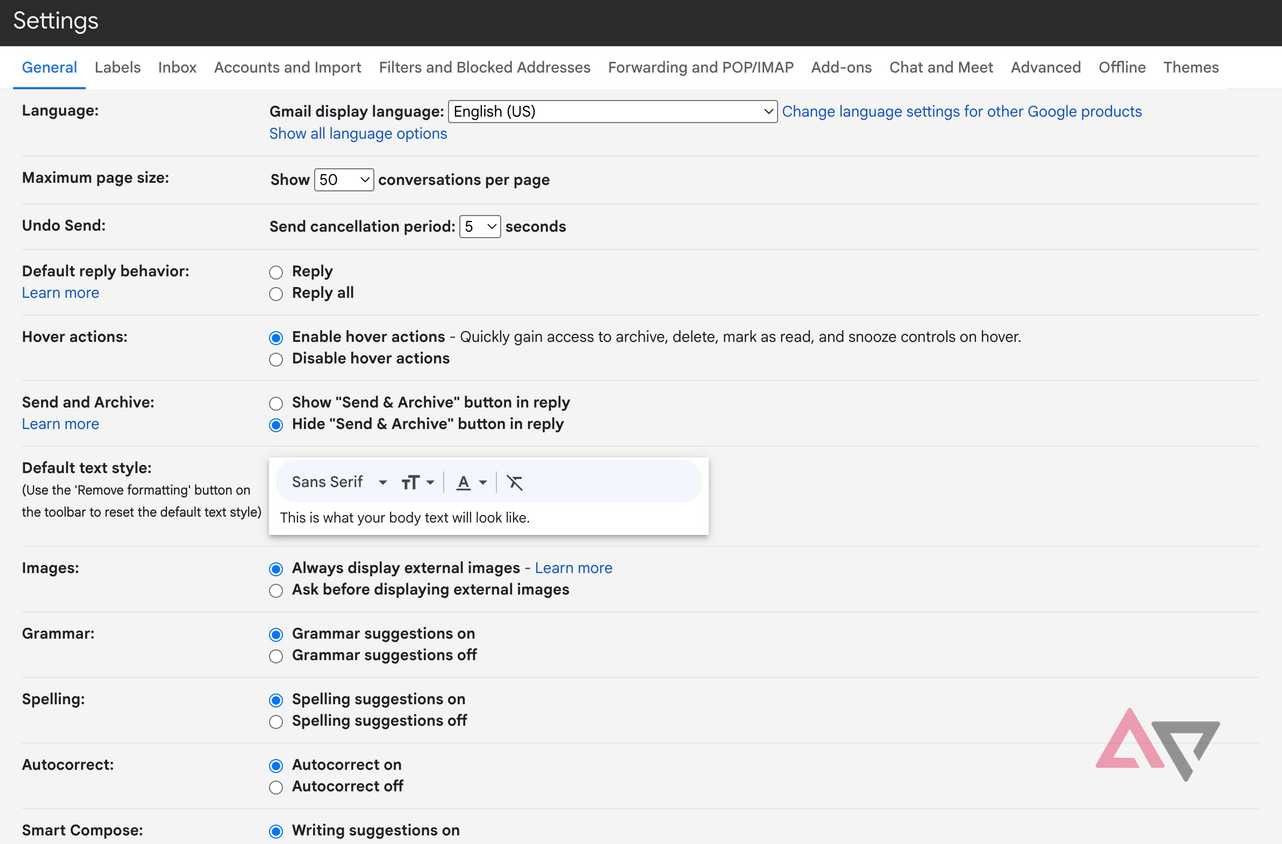Image resolution: width=1282 pixels, height=844 pixels.
Task: Select Hide "Send & Archive" button in reply
Action: [276, 425]
